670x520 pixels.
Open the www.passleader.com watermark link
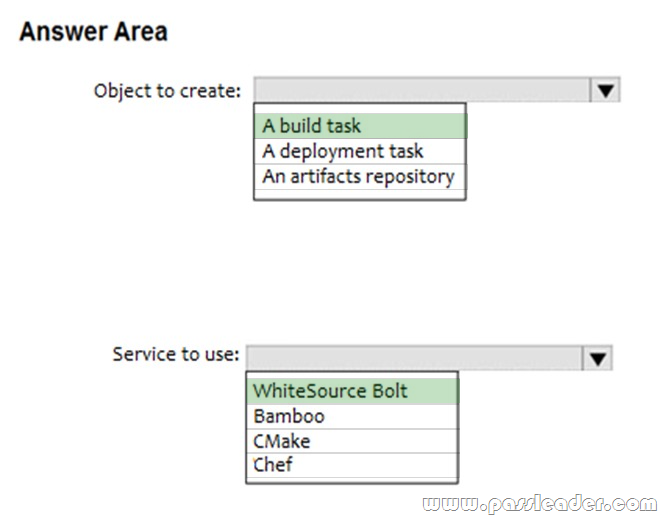[541, 502]
